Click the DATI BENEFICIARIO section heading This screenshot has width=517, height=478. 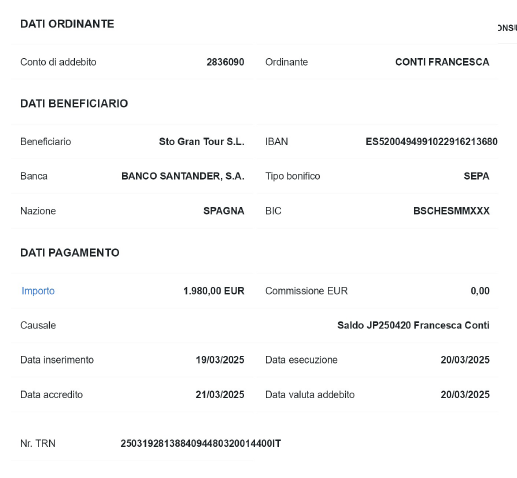tap(74, 103)
